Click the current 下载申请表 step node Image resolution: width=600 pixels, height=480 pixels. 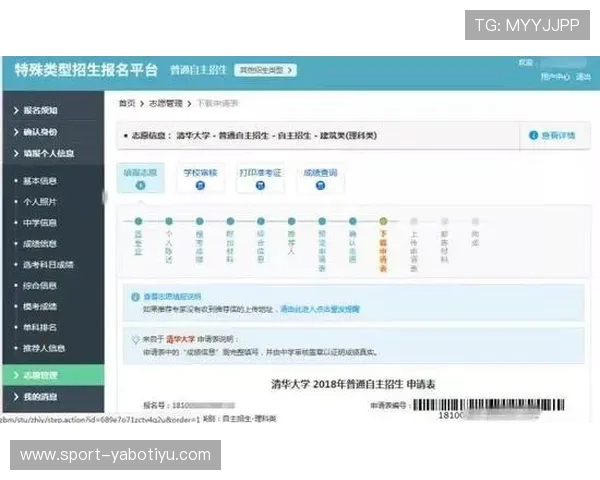click(383, 221)
